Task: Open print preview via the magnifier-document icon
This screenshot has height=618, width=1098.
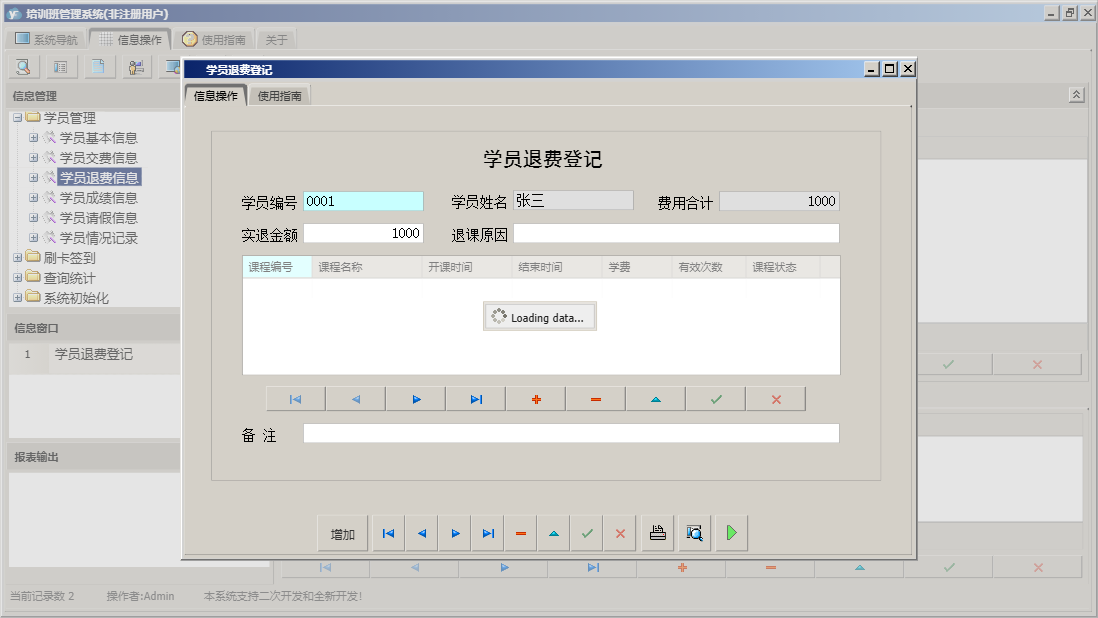Action: point(694,533)
